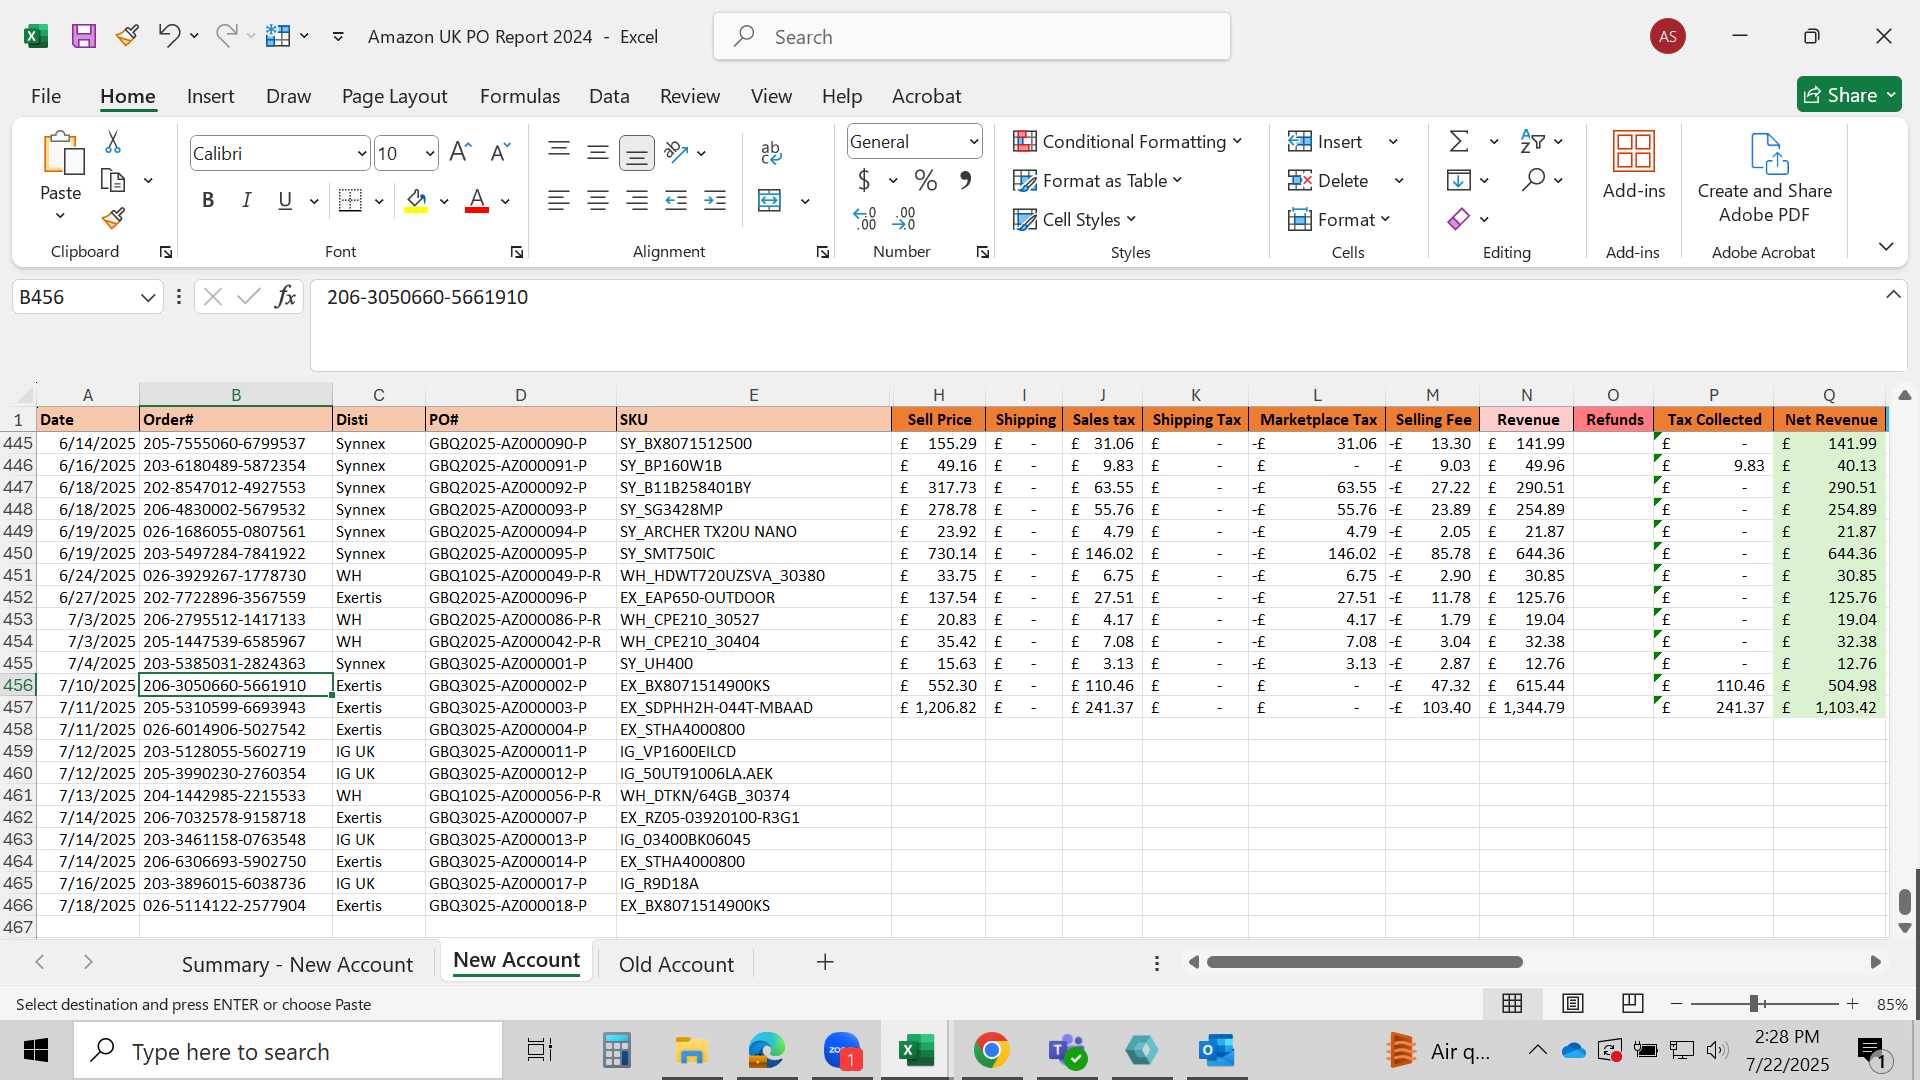Open Find & Select magnifier icon
Screen dimensions: 1920x1080
pyautogui.click(x=1533, y=181)
